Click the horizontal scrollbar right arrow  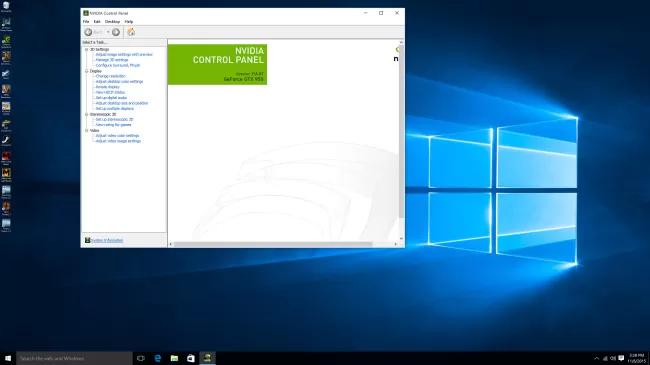[396, 244]
